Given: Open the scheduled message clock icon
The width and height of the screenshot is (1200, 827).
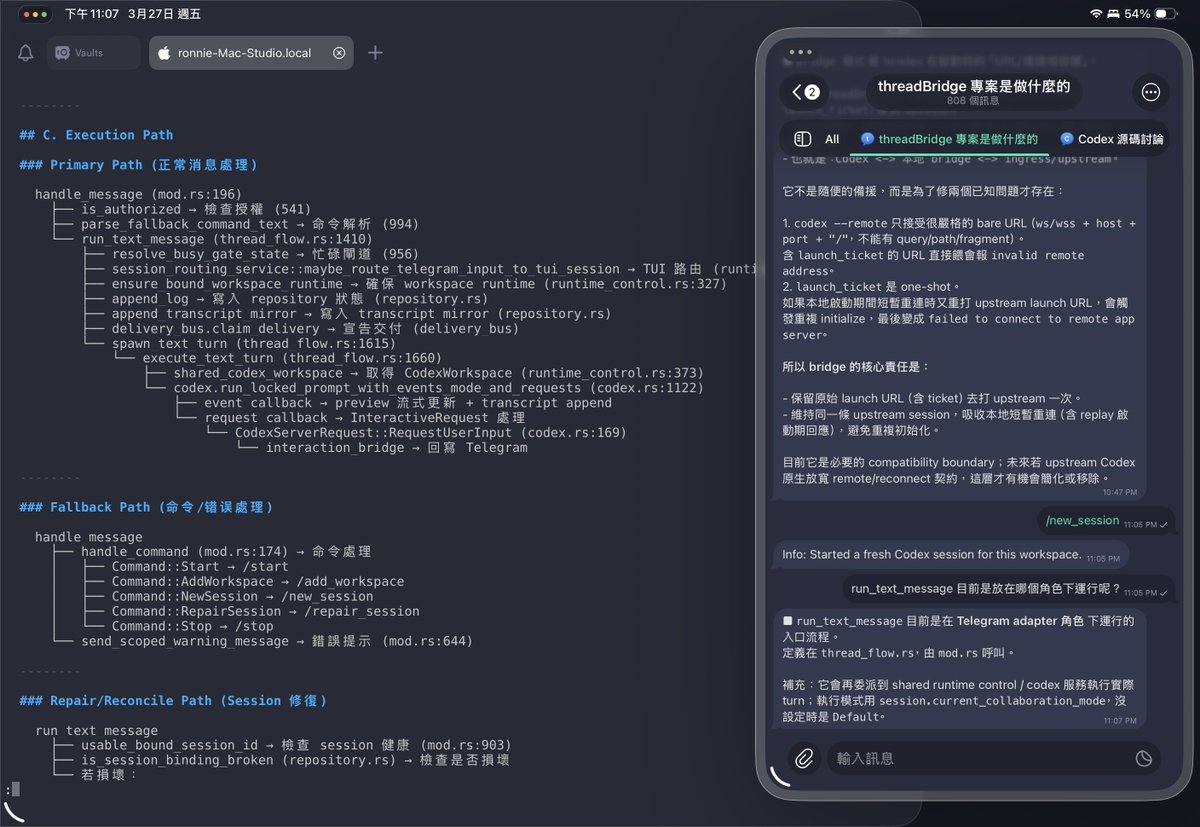Looking at the screenshot, I should pos(1144,759).
